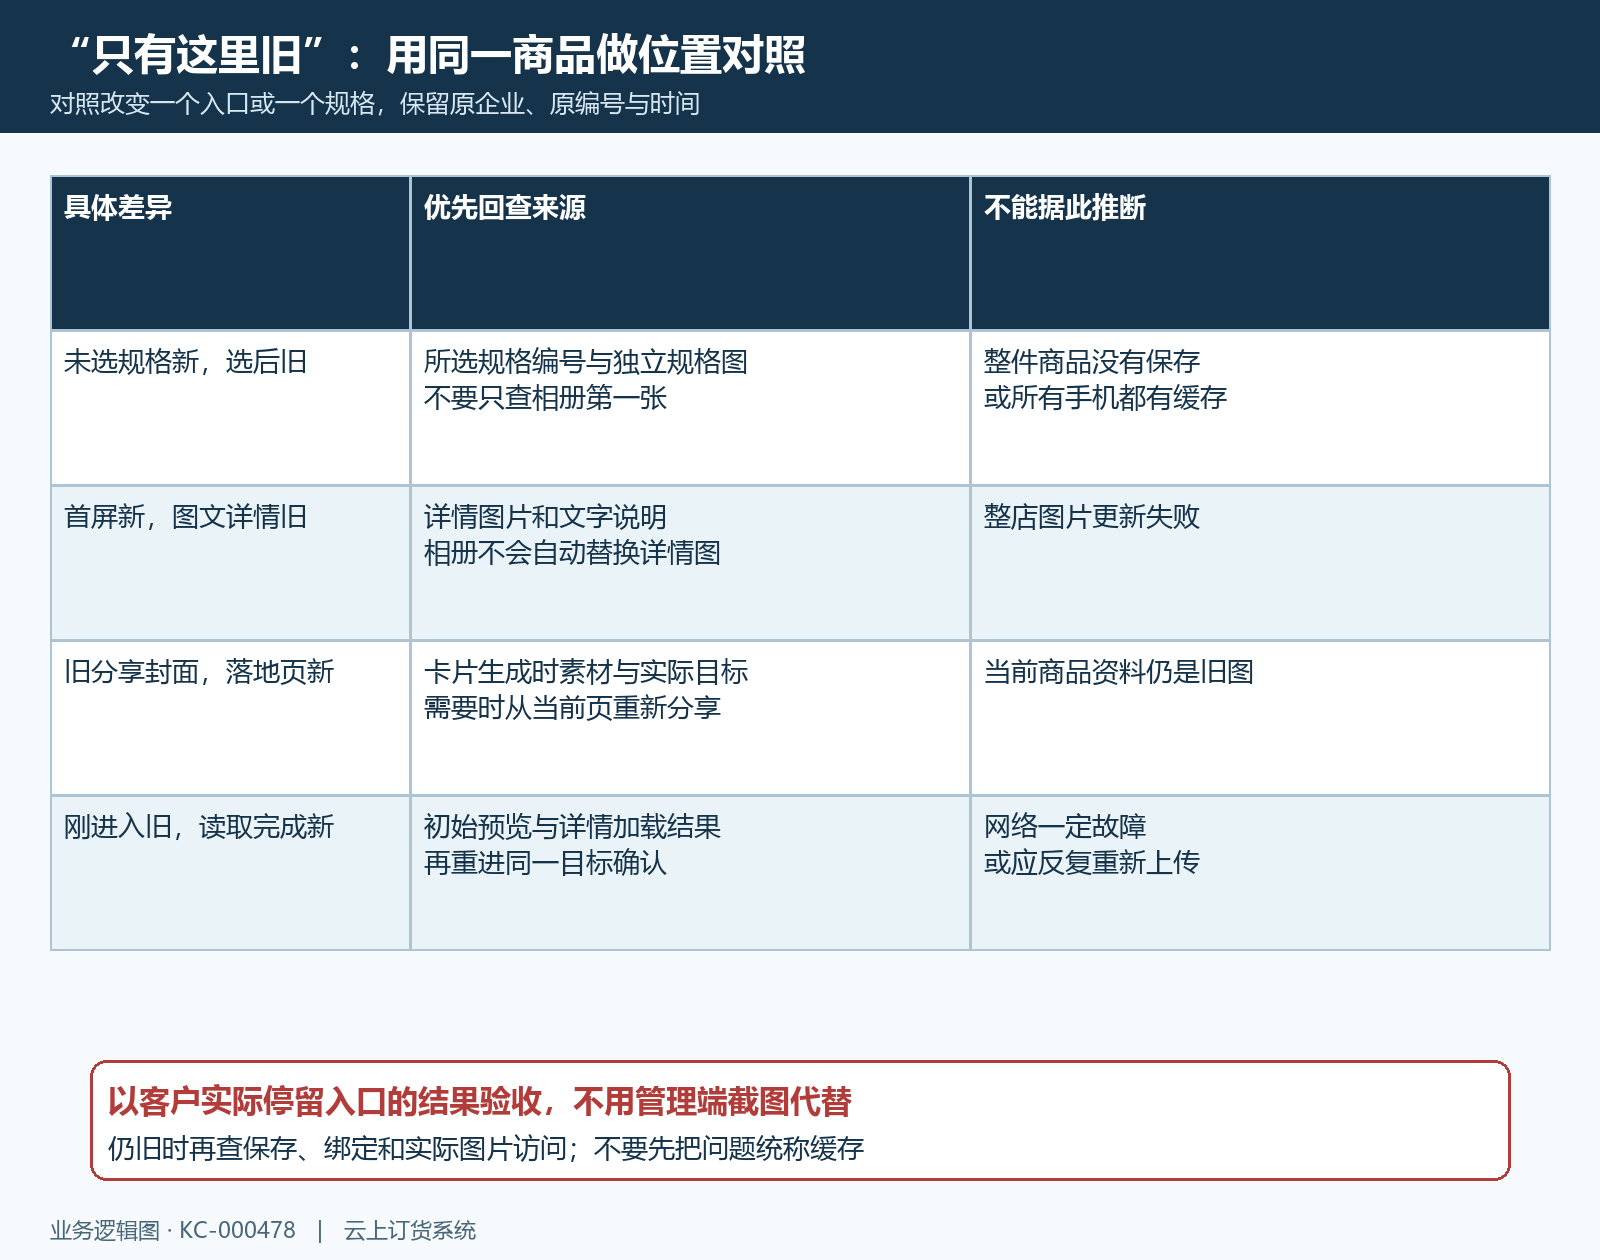Click the text 所选规格编号与独立规格图

(x=586, y=362)
